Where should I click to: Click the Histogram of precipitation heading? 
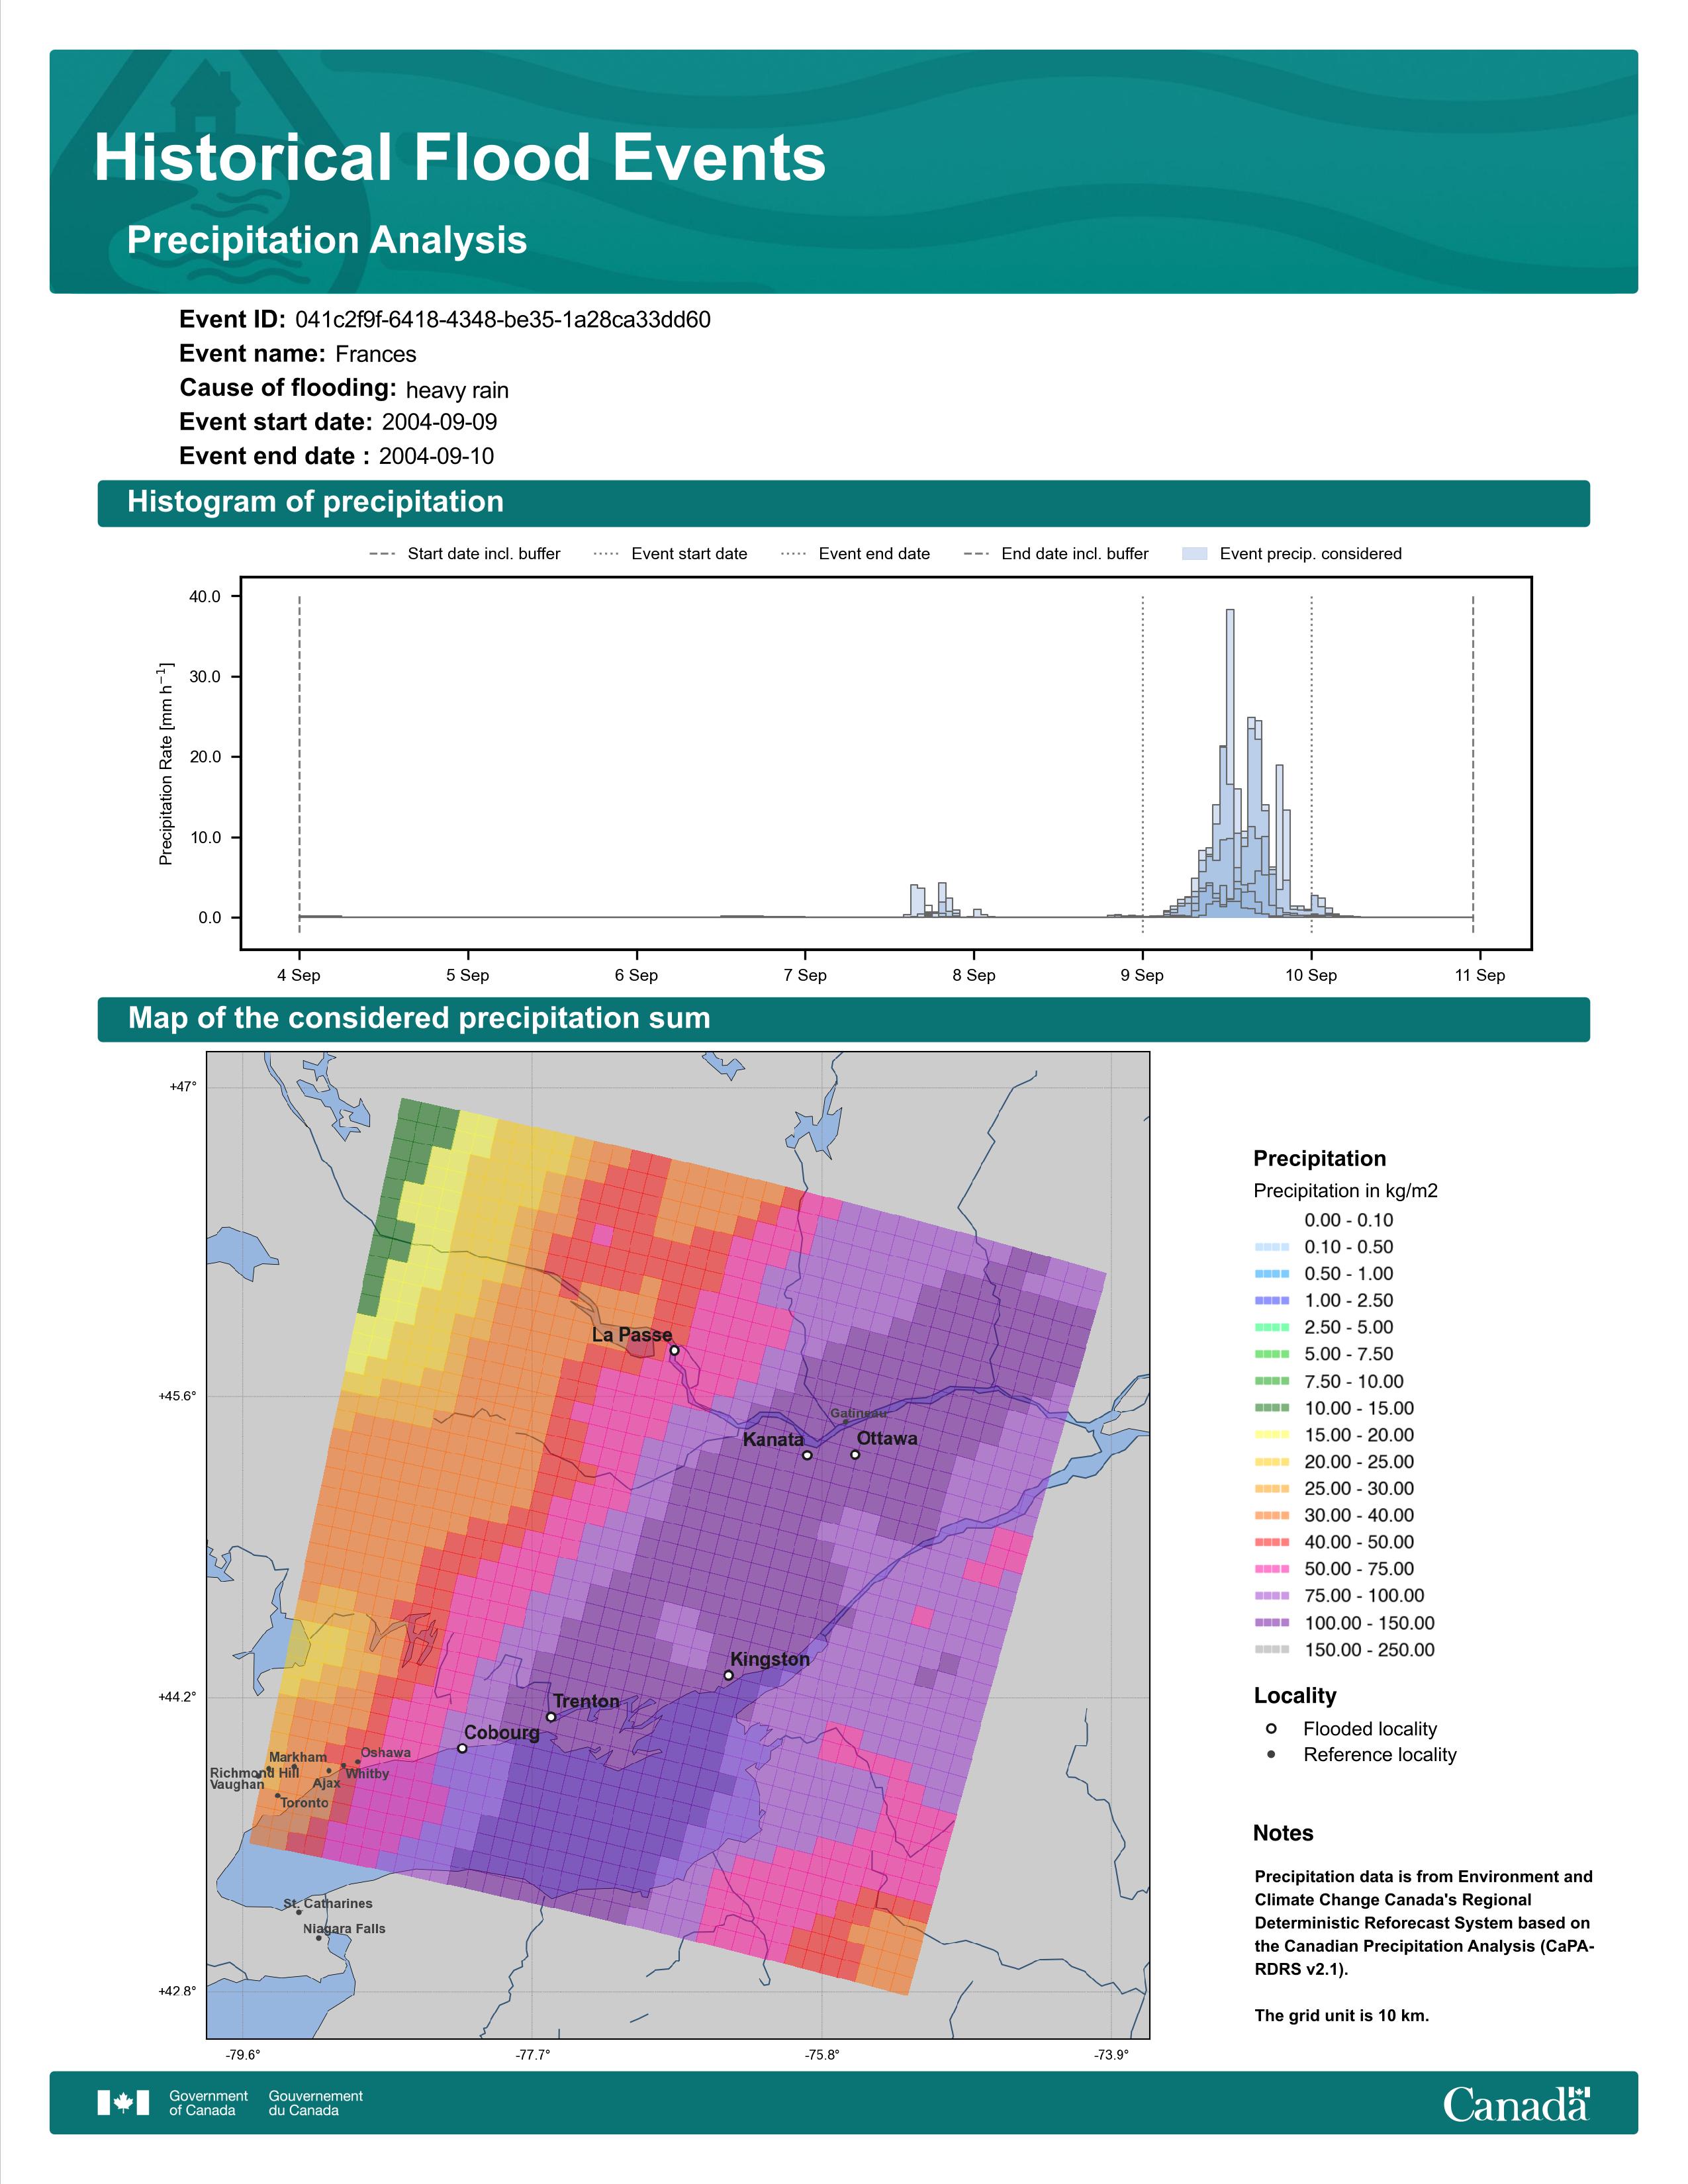[315, 501]
